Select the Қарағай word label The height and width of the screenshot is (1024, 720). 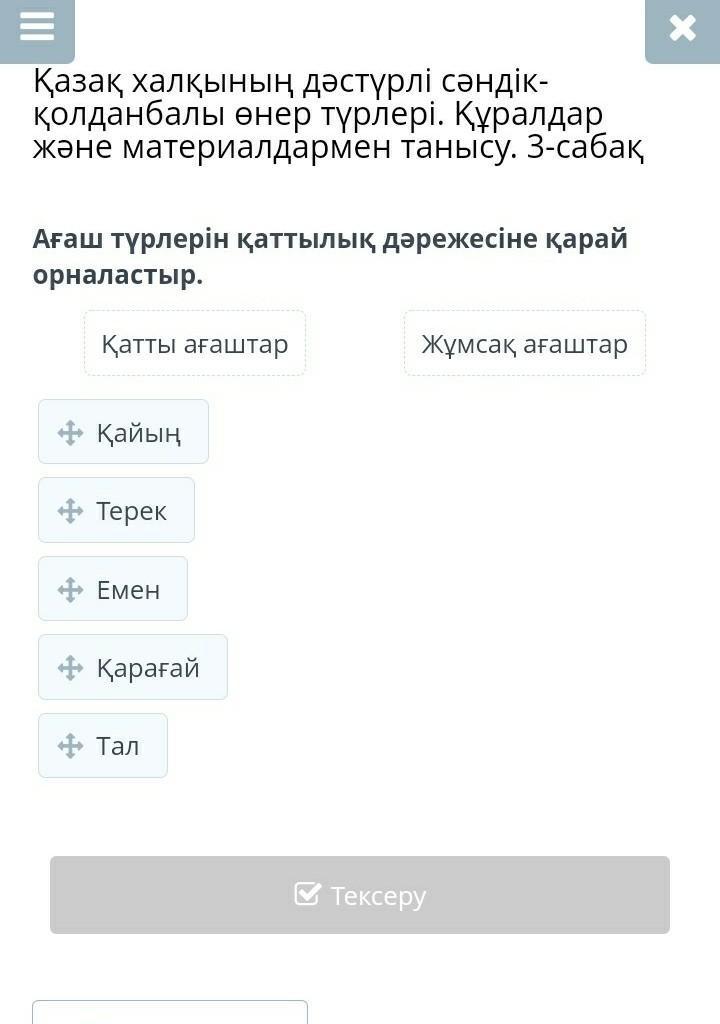click(148, 668)
